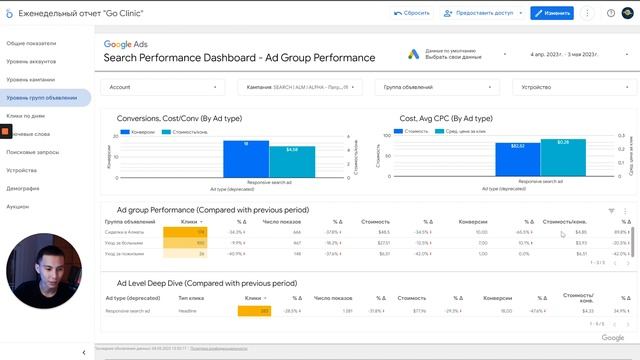Select the Уход за пожилыми row
The height and width of the screenshot is (360, 640).
(x=367, y=253)
